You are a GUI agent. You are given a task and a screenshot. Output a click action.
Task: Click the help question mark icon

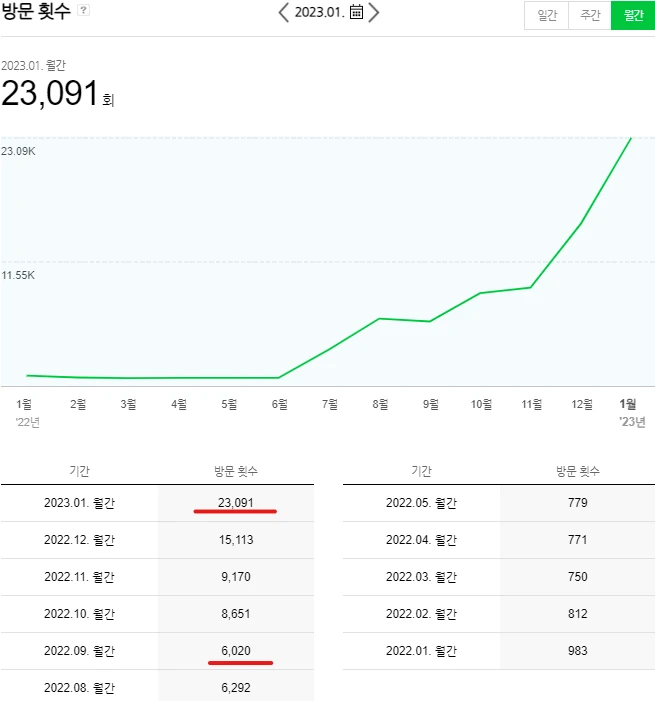coord(83,10)
